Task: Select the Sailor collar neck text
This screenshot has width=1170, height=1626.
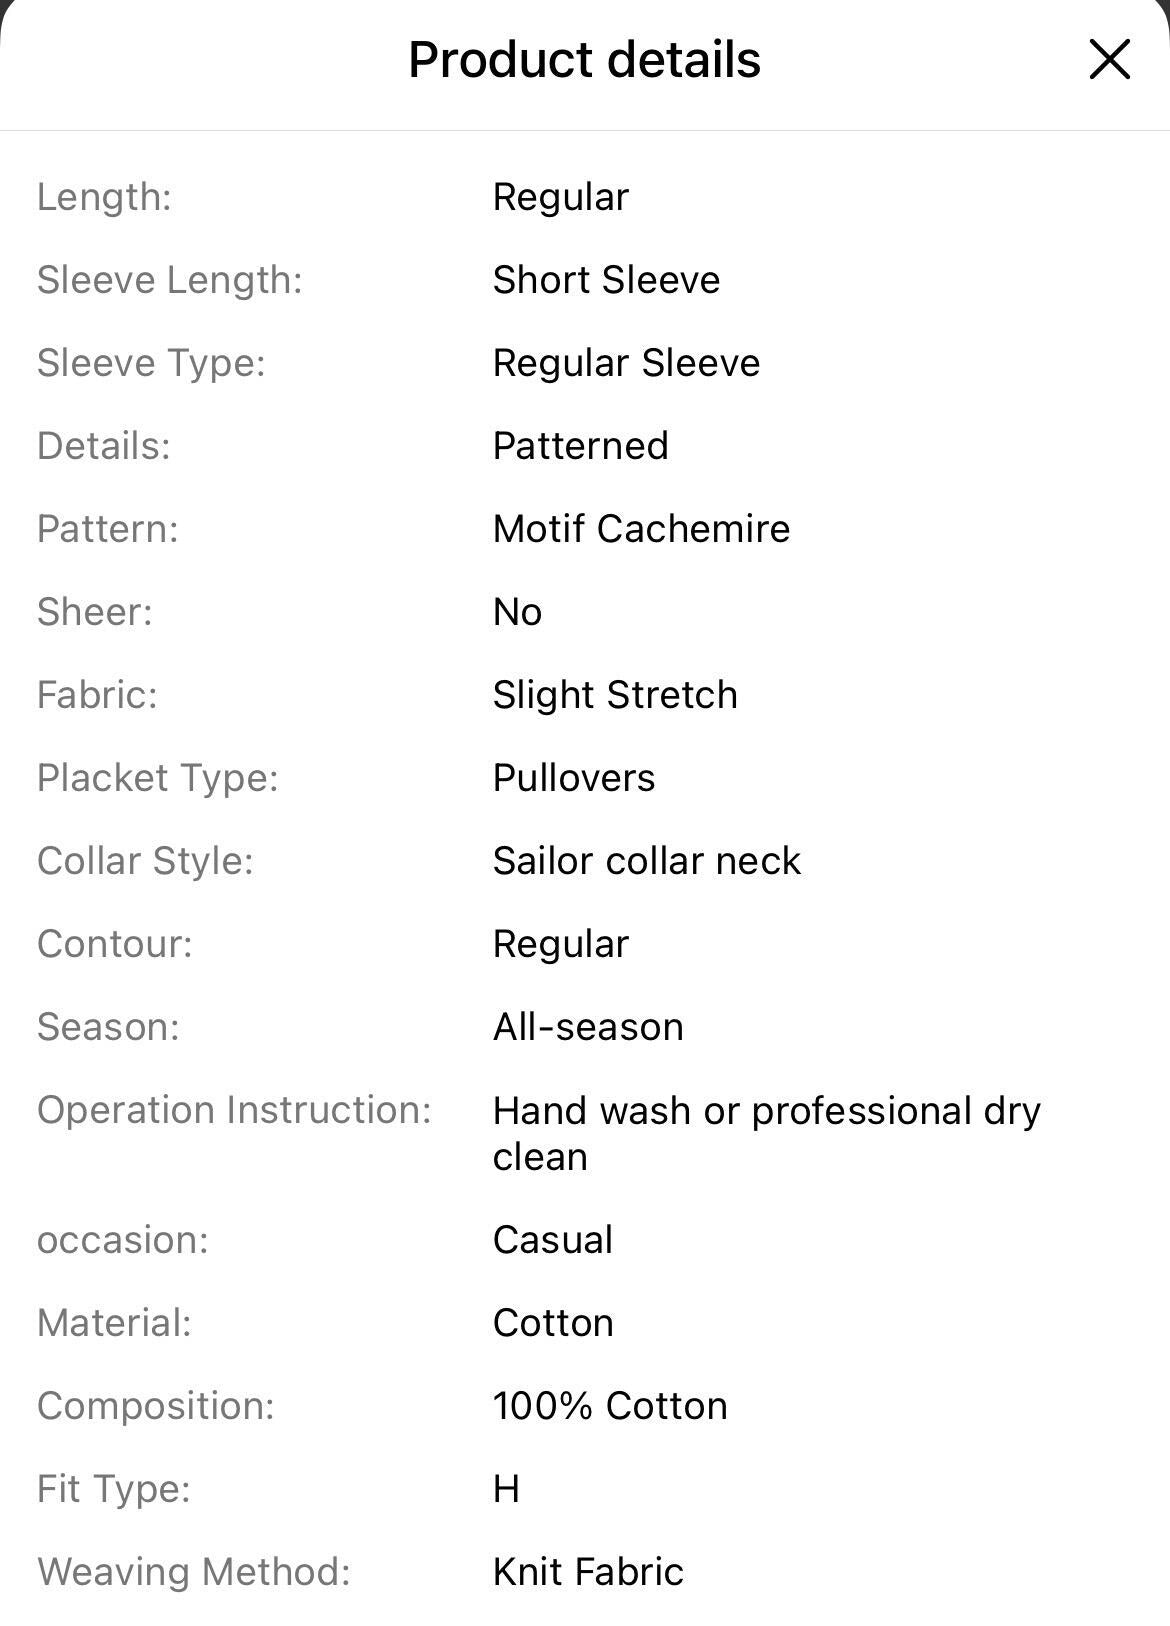Action: point(647,861)
